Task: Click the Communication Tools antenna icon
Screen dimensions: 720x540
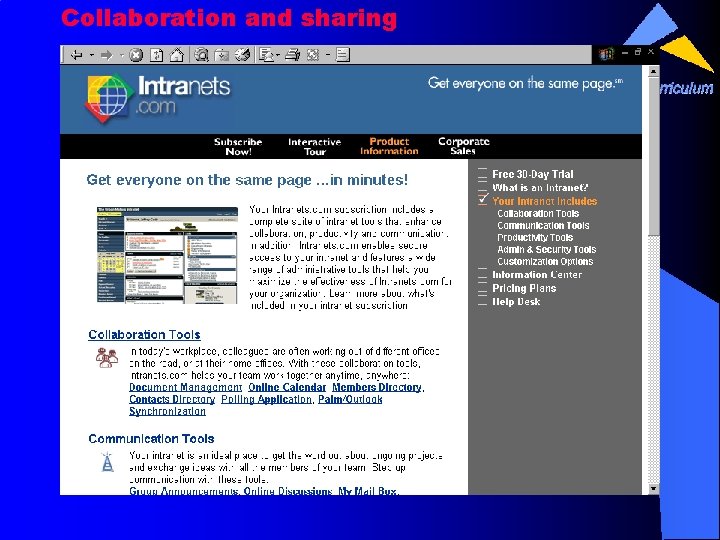Action: 107,462
